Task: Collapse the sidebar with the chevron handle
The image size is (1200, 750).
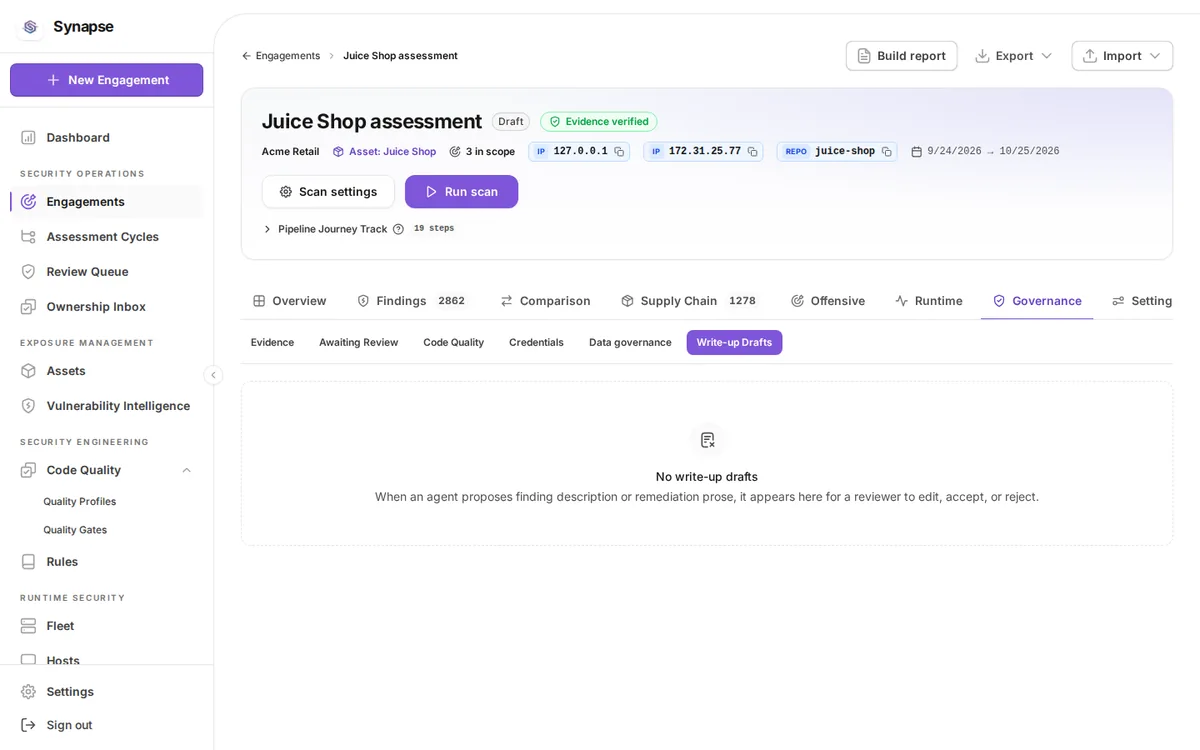Action: point(213,375)
